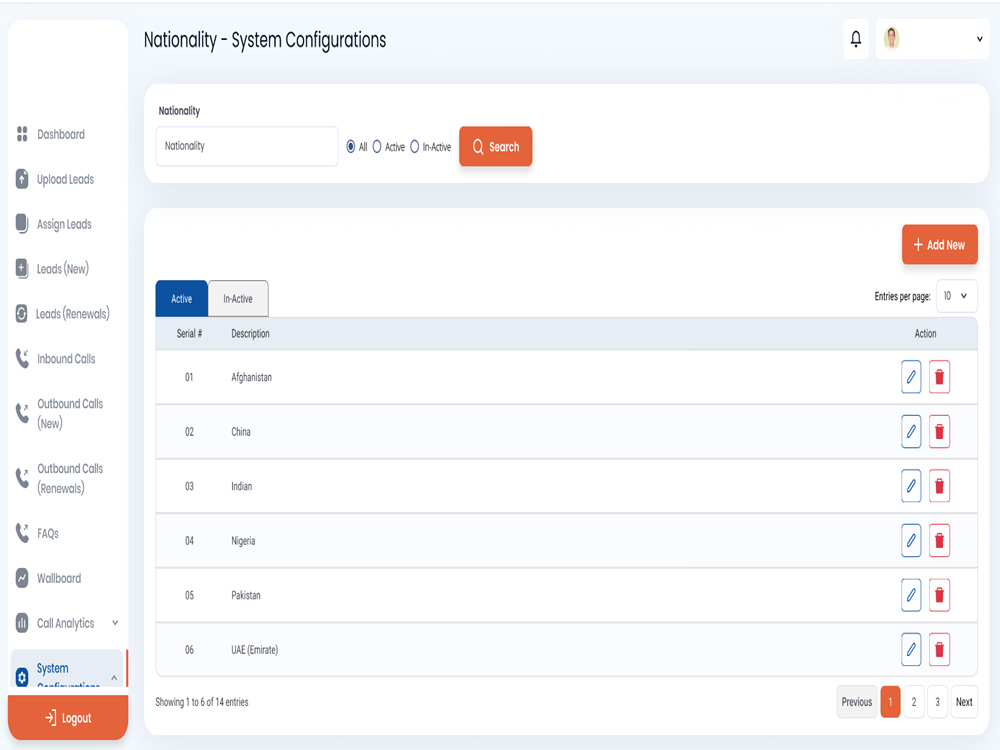Open Dashboard from the sidebar
The width and height of the screenshot is (1000, 750).
(x=61, y=134)
